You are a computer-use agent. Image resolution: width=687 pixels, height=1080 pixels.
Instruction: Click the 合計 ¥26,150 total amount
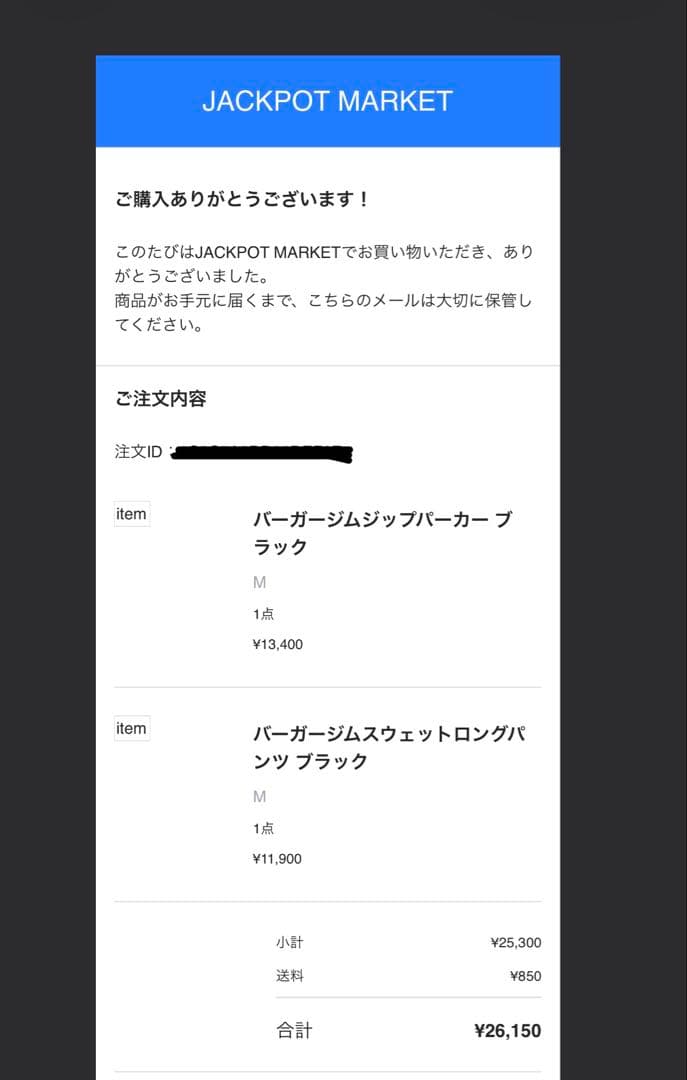[x=508, y=1031]
